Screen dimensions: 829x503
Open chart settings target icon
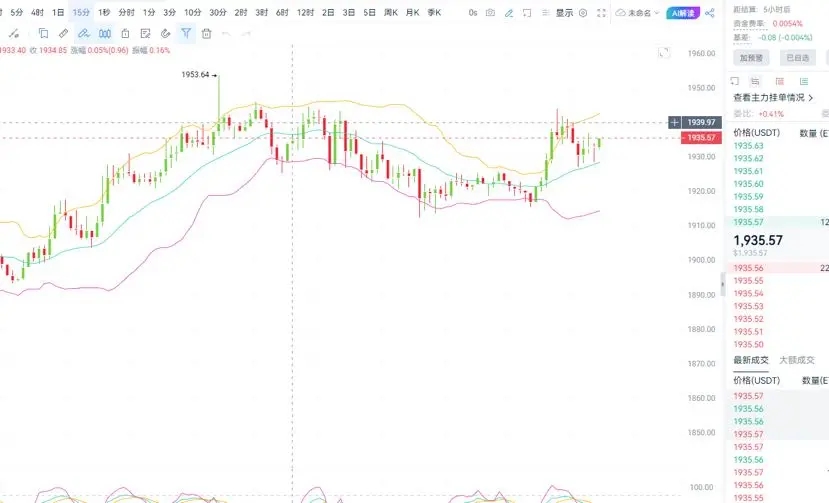(x=583, y=13)
